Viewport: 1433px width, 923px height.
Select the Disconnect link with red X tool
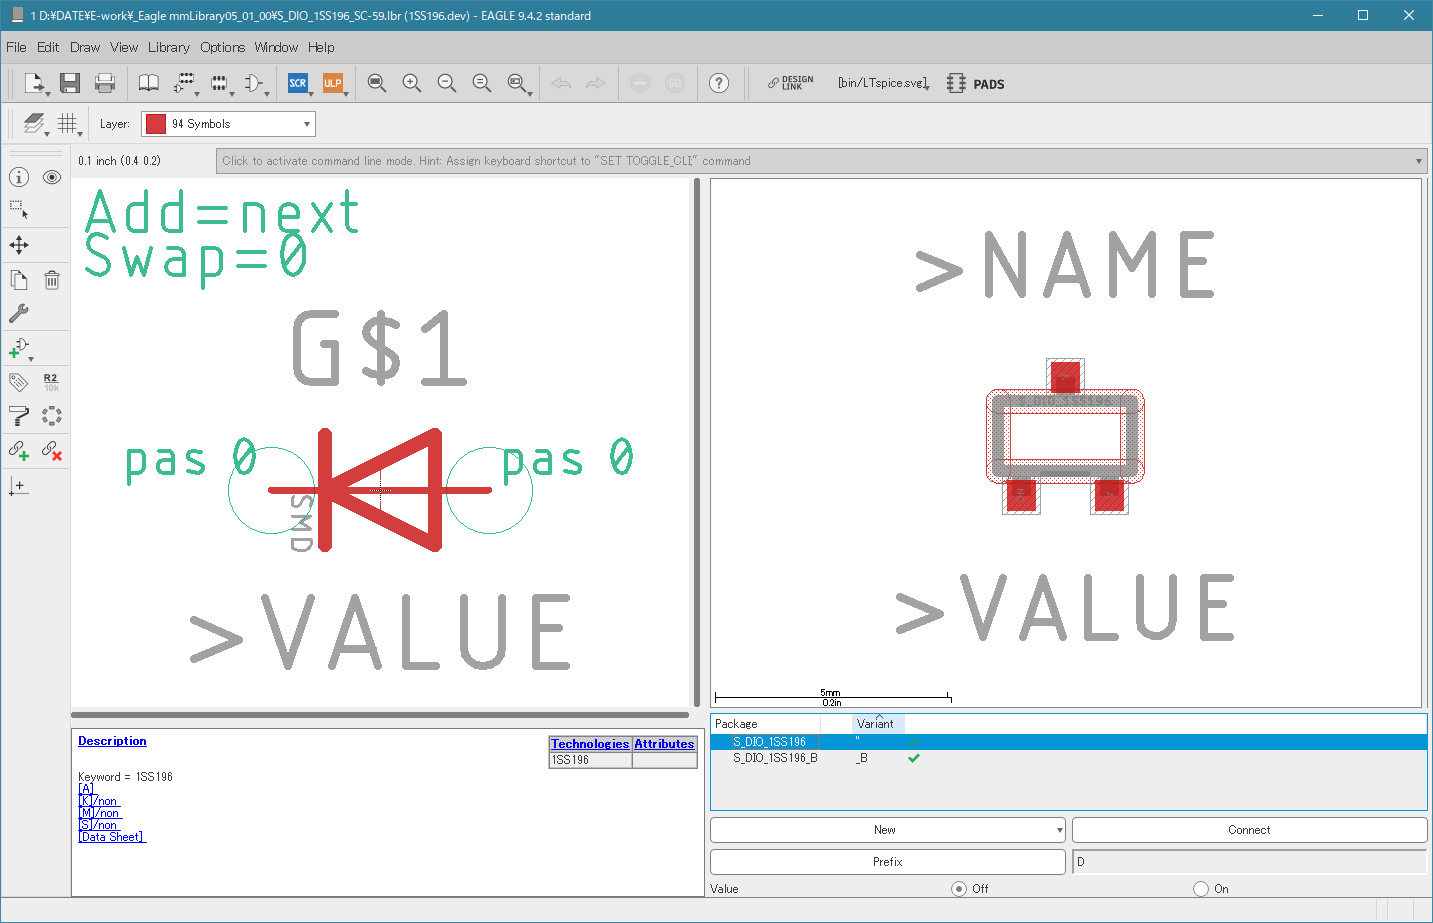(52, 451)
